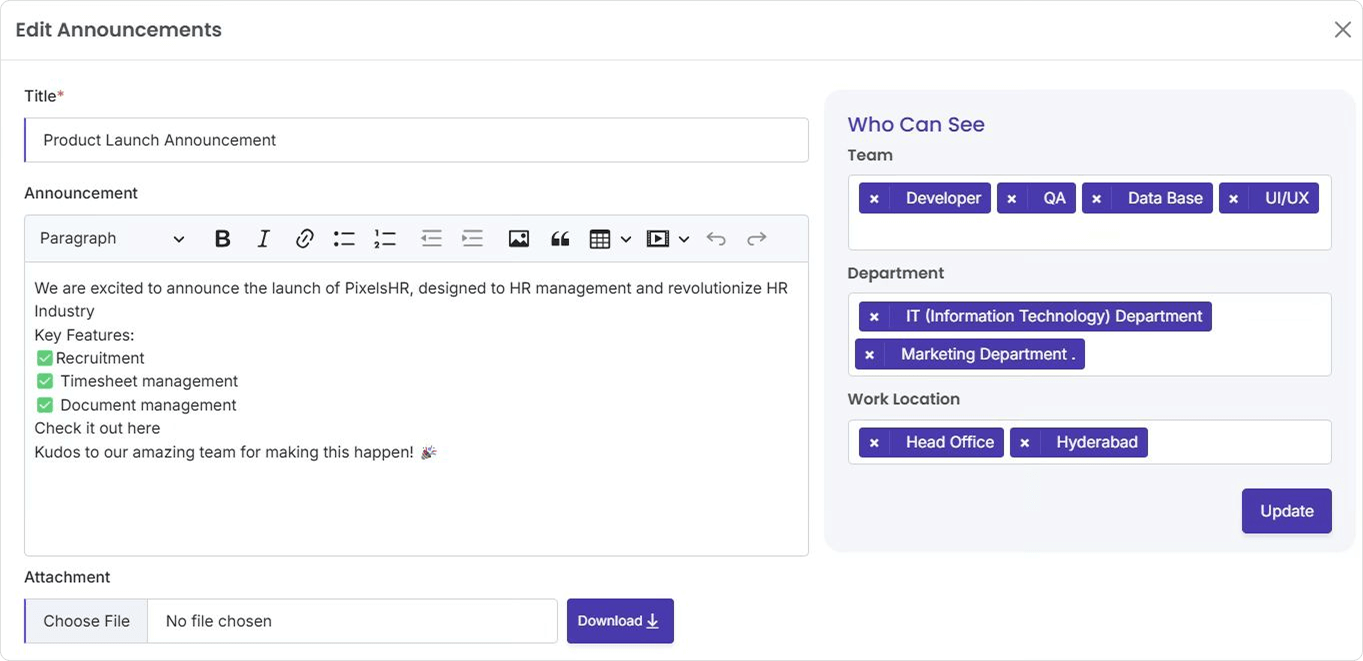Toggle bold formatting in the editor toolbar

tap(223, 239)
